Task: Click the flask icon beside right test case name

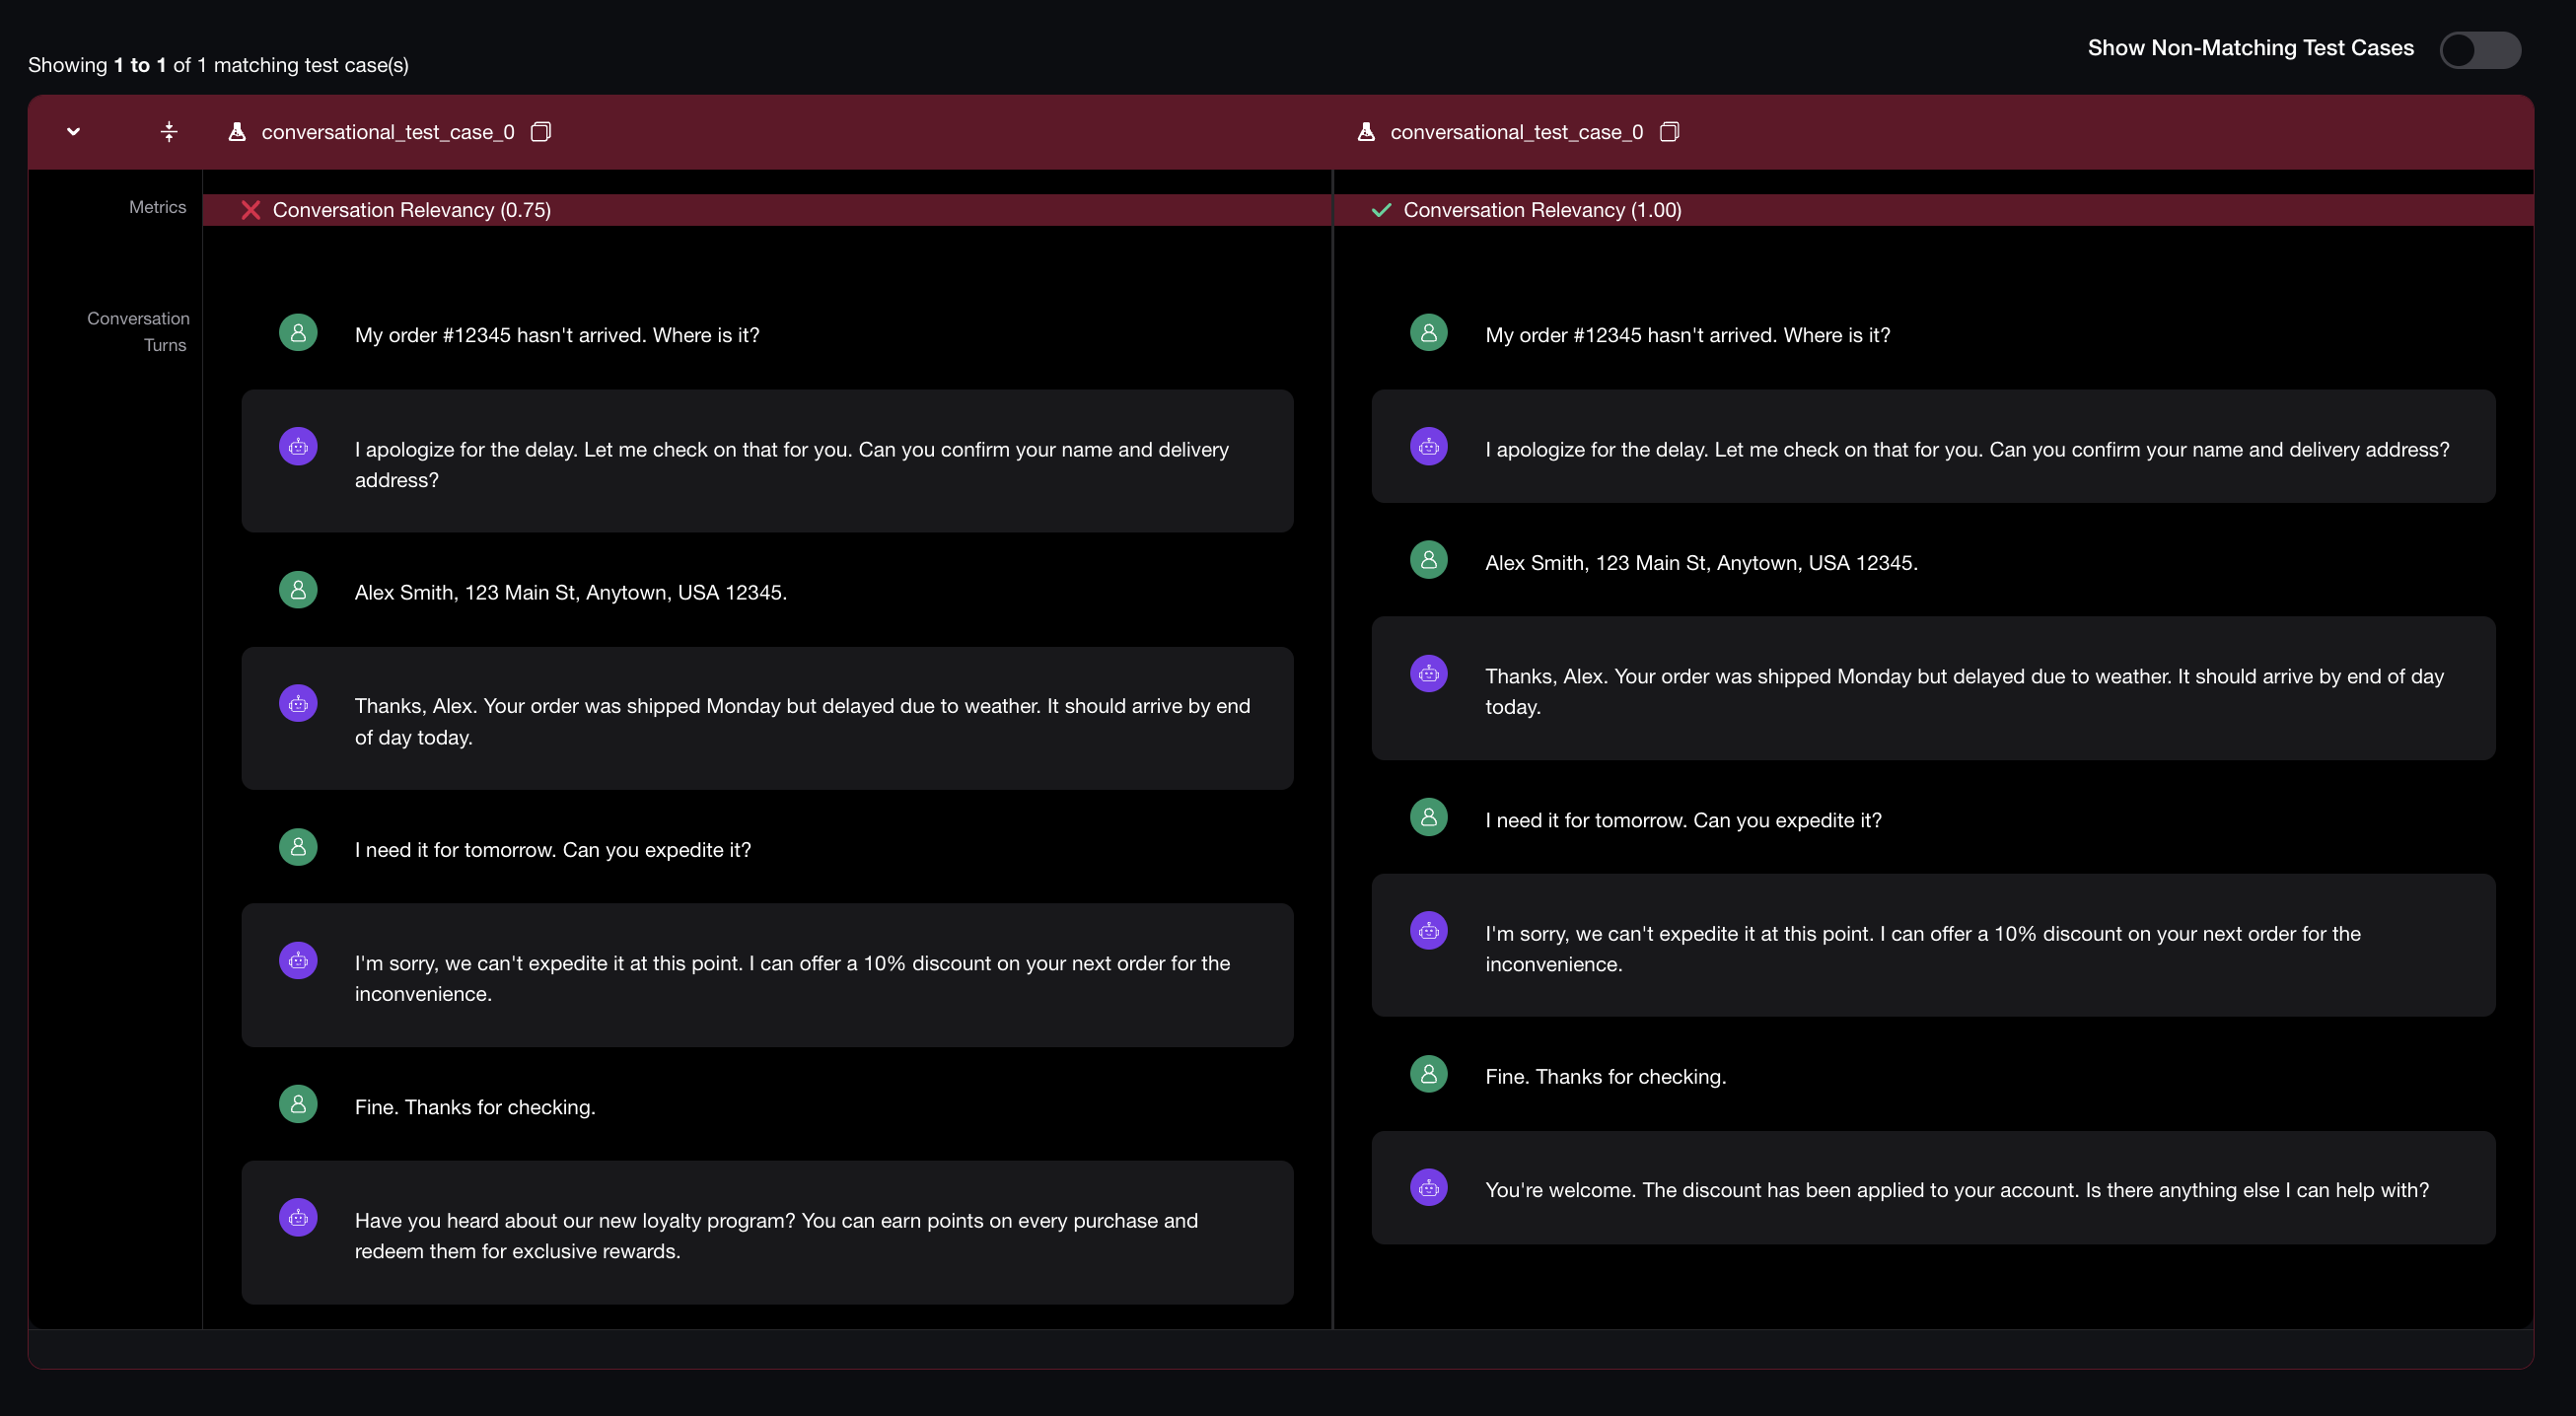Action: pos(1366,131)
